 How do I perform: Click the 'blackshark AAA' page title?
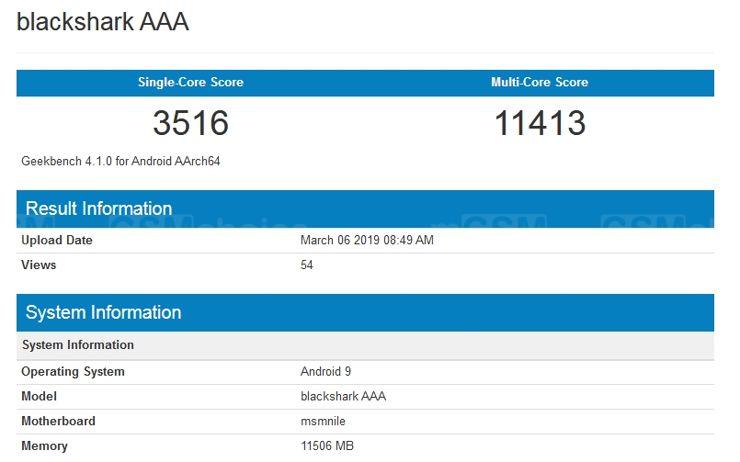click(x=102, y=22)
